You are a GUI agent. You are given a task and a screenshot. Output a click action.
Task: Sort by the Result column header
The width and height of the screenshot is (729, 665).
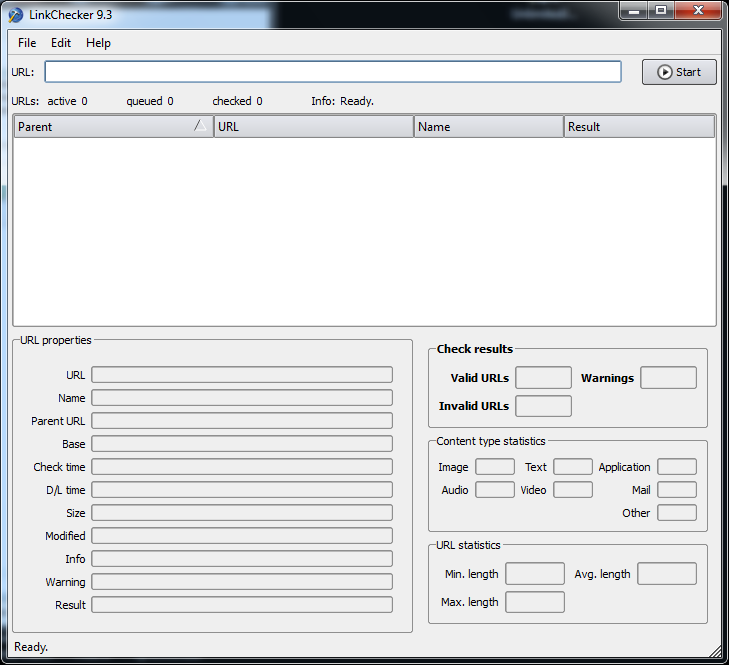(x=639, y=126)
